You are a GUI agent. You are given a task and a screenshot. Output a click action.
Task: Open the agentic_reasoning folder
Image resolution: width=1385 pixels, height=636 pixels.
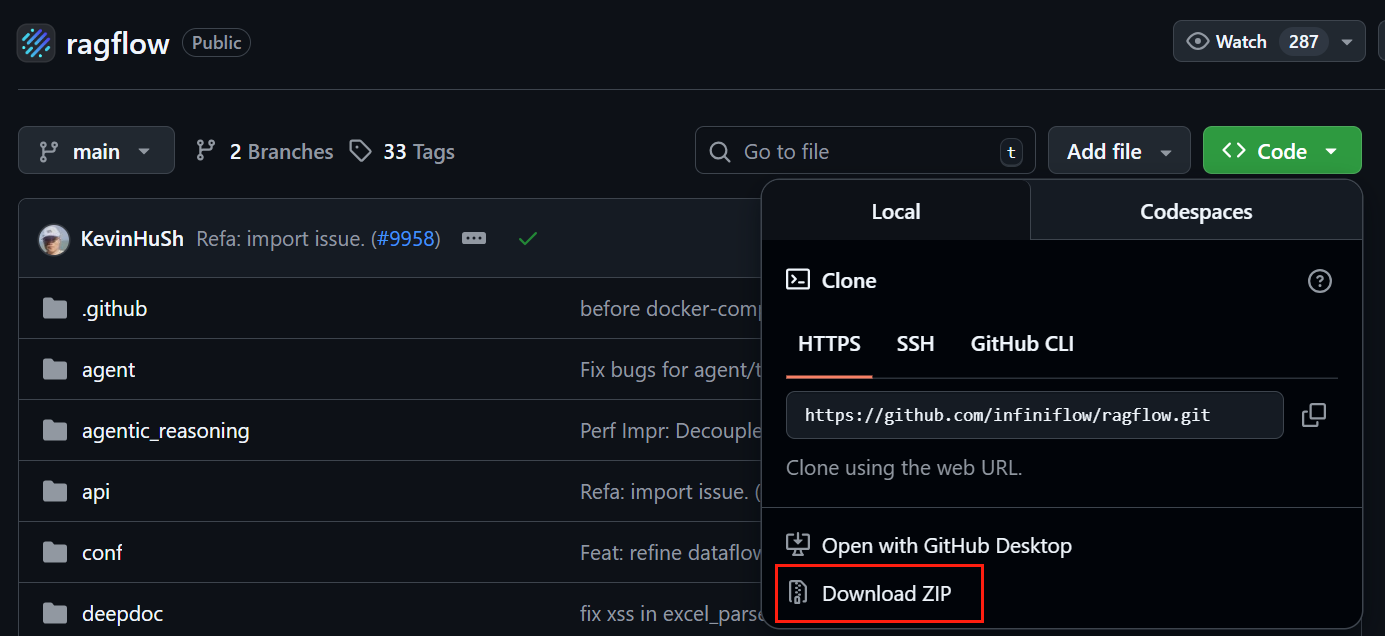pyautogui.click(x=165, y=431)
